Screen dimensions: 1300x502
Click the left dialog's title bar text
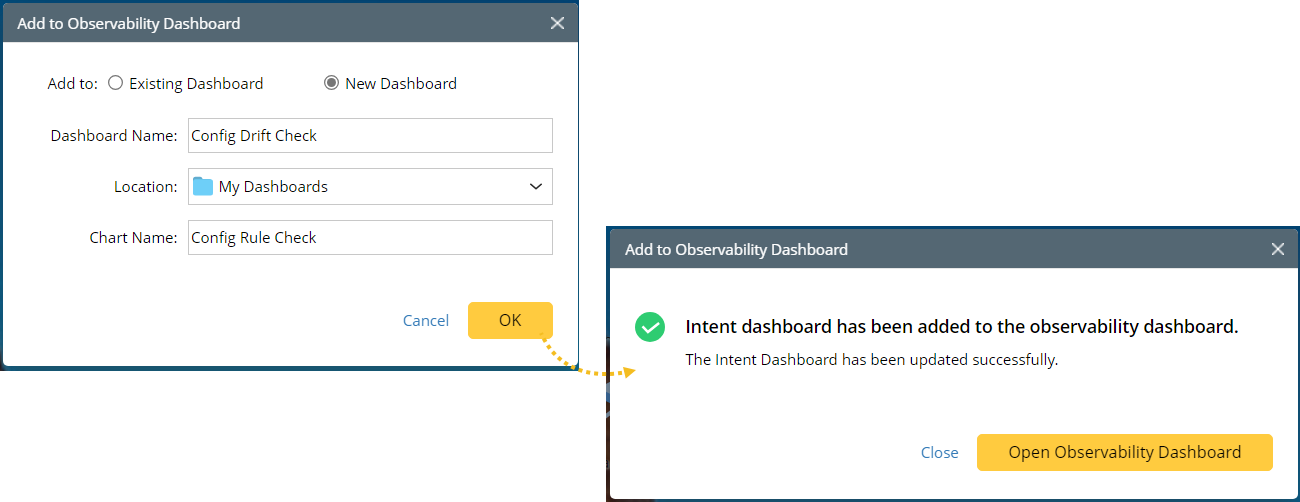[128, 23]
